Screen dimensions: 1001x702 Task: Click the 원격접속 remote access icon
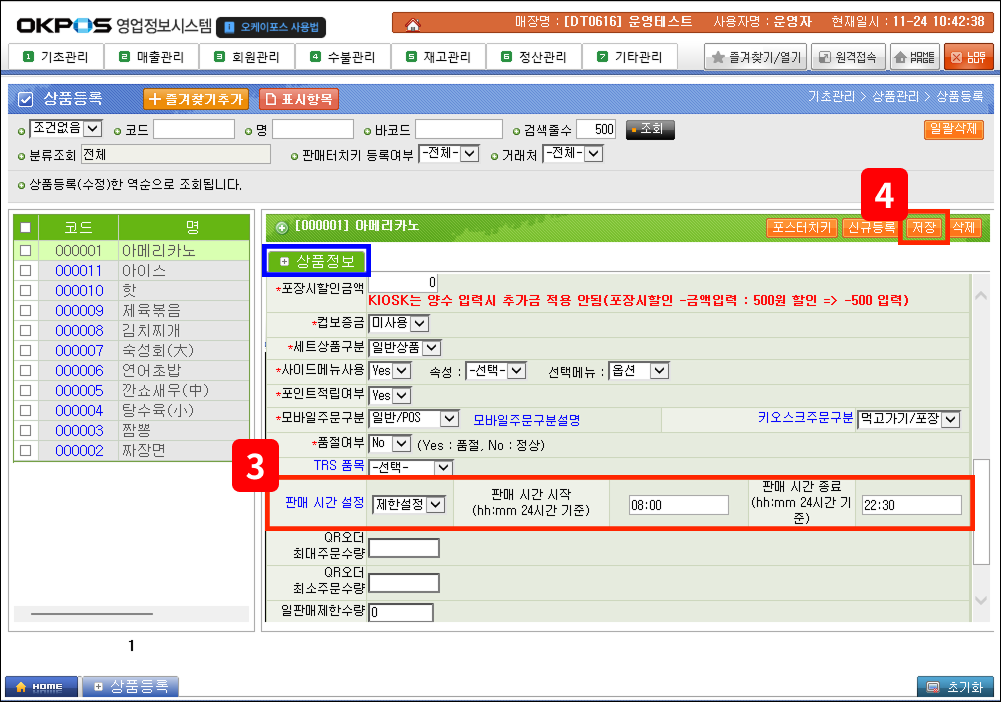click(848, 57)
